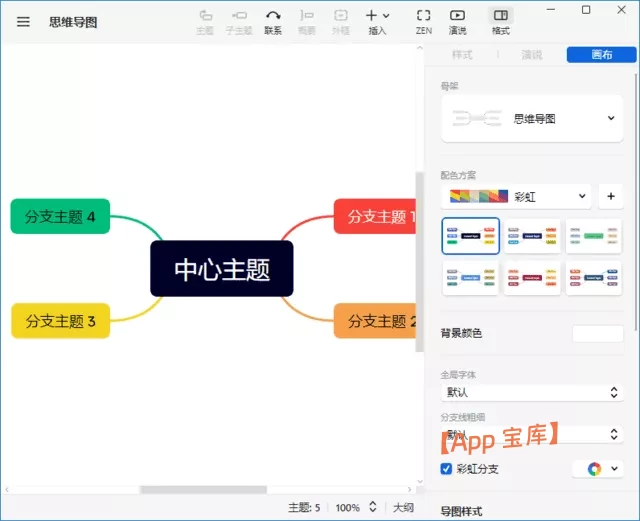Image resolution: width=640 pixels, height=521 pixels.
Task: Select the 分支主题 1 red node
Action: tap(375, 216)
